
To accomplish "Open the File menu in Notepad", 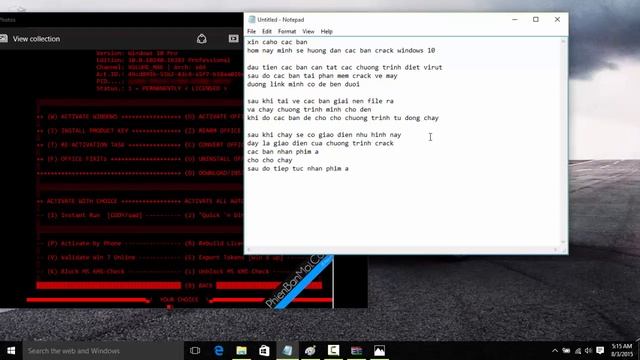I will [251, 31].
